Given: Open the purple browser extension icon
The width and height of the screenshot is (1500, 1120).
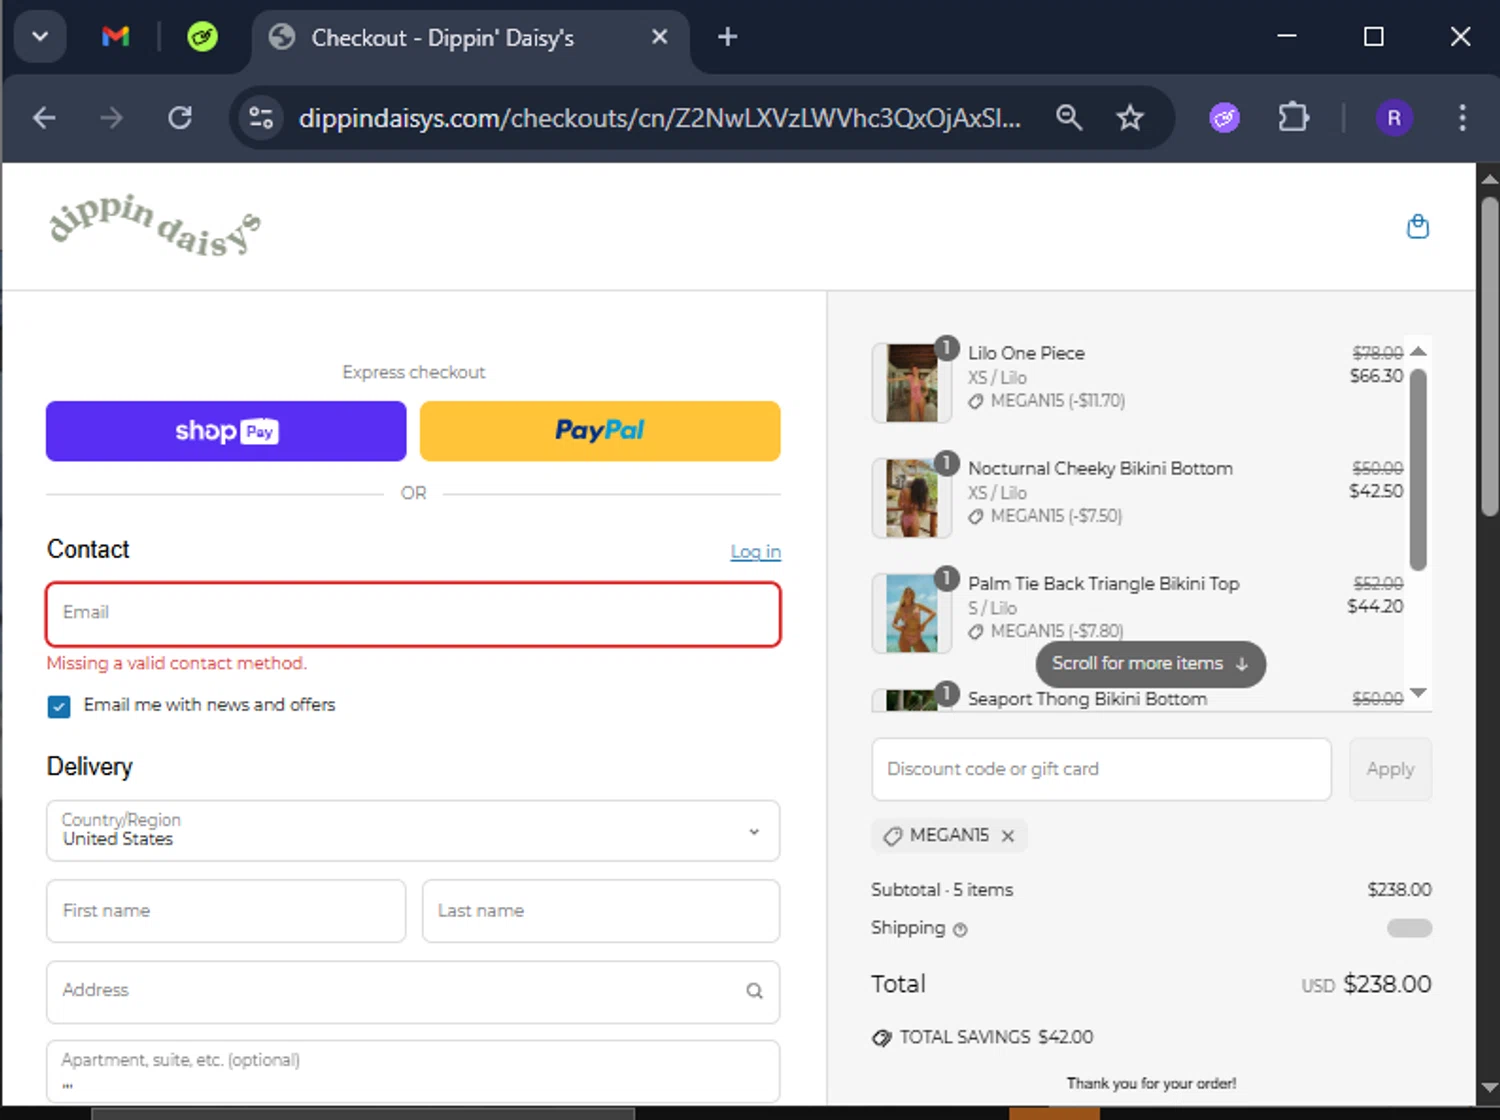Looking at the screenshot, I should click(x=1224, y=118).
